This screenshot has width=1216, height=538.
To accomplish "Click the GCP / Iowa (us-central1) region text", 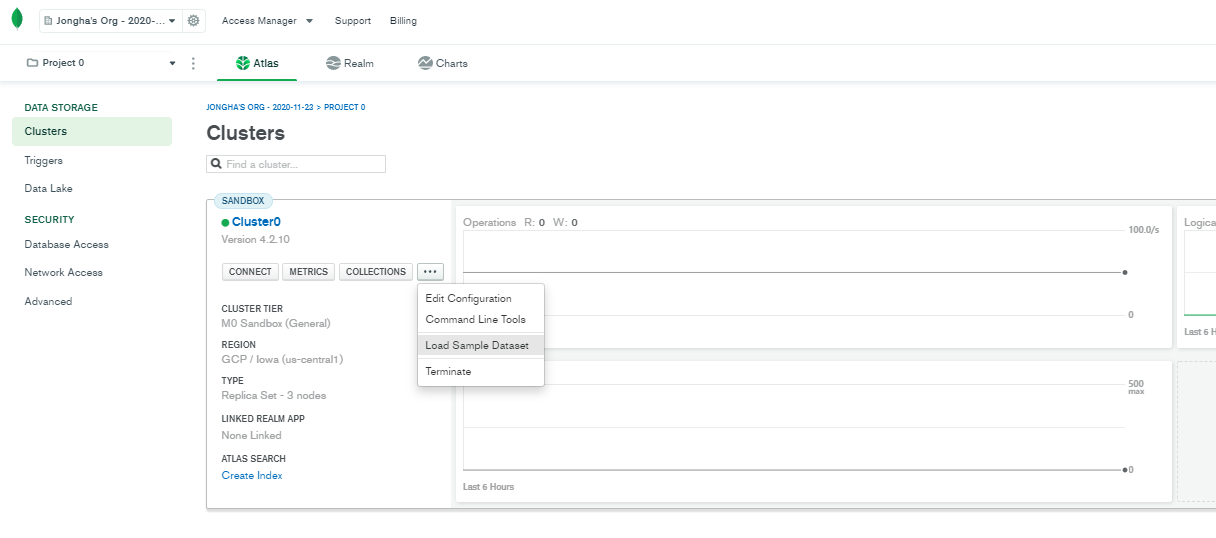I will [282, 359].
